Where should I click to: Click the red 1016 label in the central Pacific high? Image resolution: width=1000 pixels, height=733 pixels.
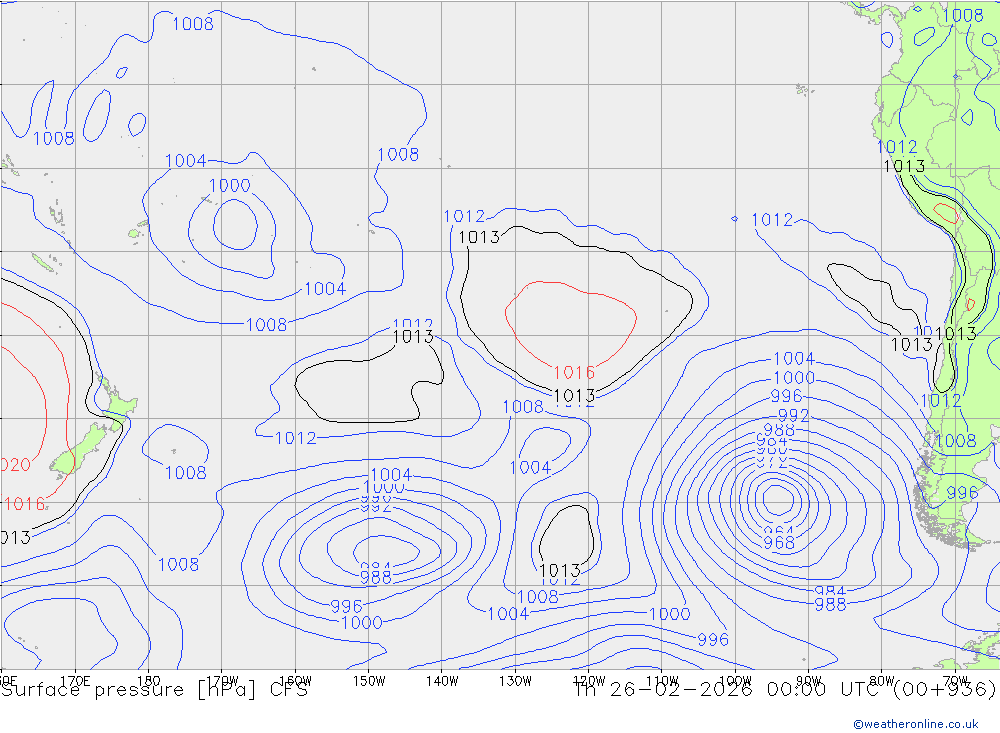574,372
